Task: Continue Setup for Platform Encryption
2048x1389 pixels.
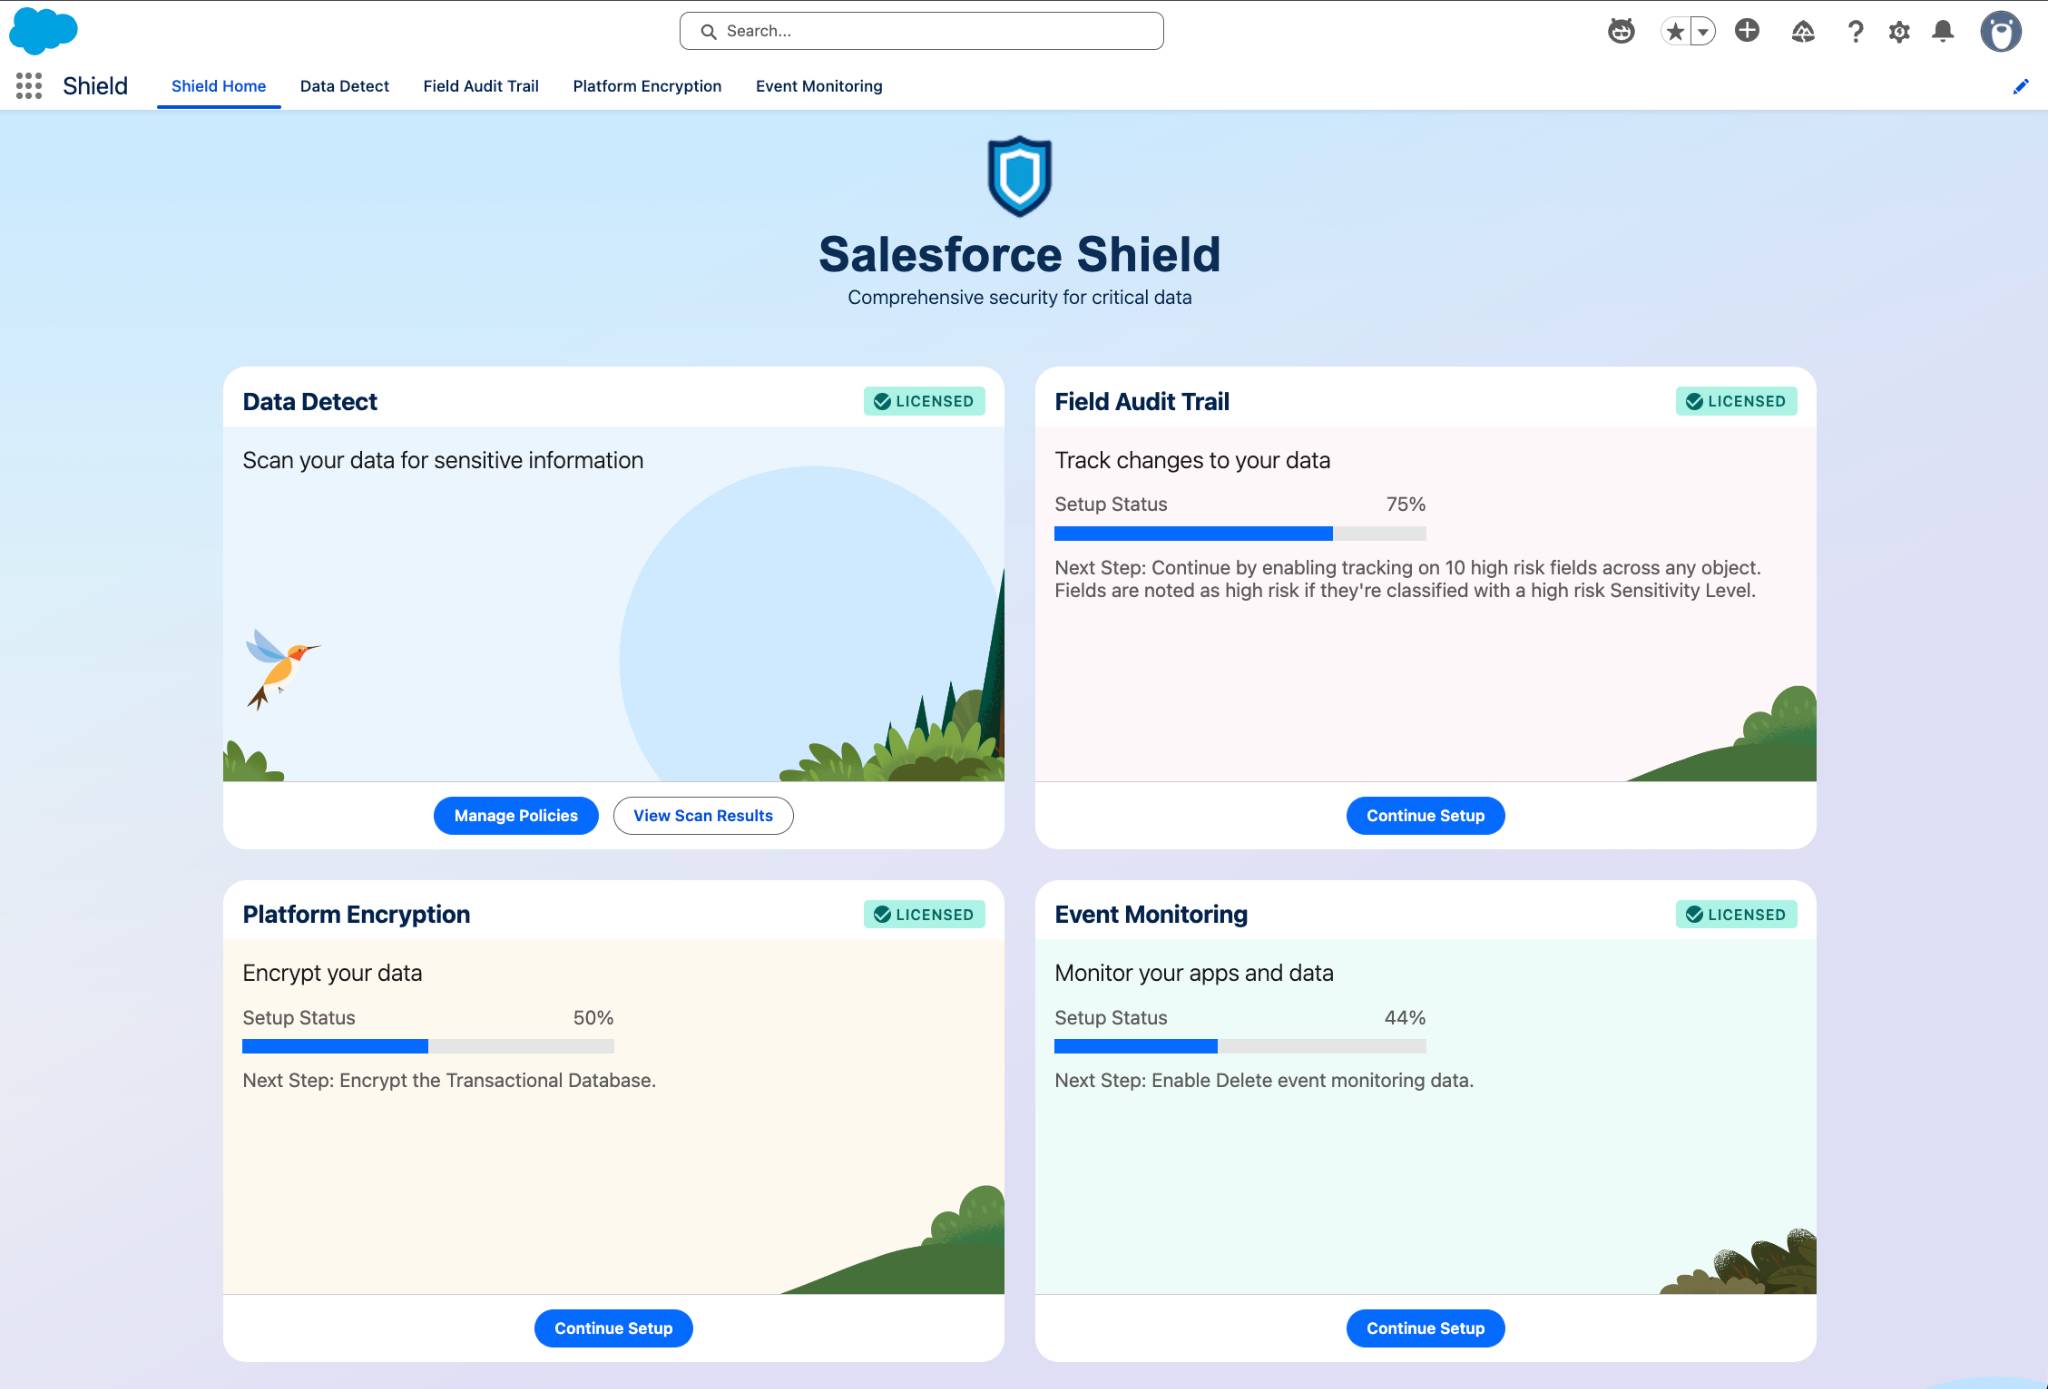Action: coord(613,1328)
